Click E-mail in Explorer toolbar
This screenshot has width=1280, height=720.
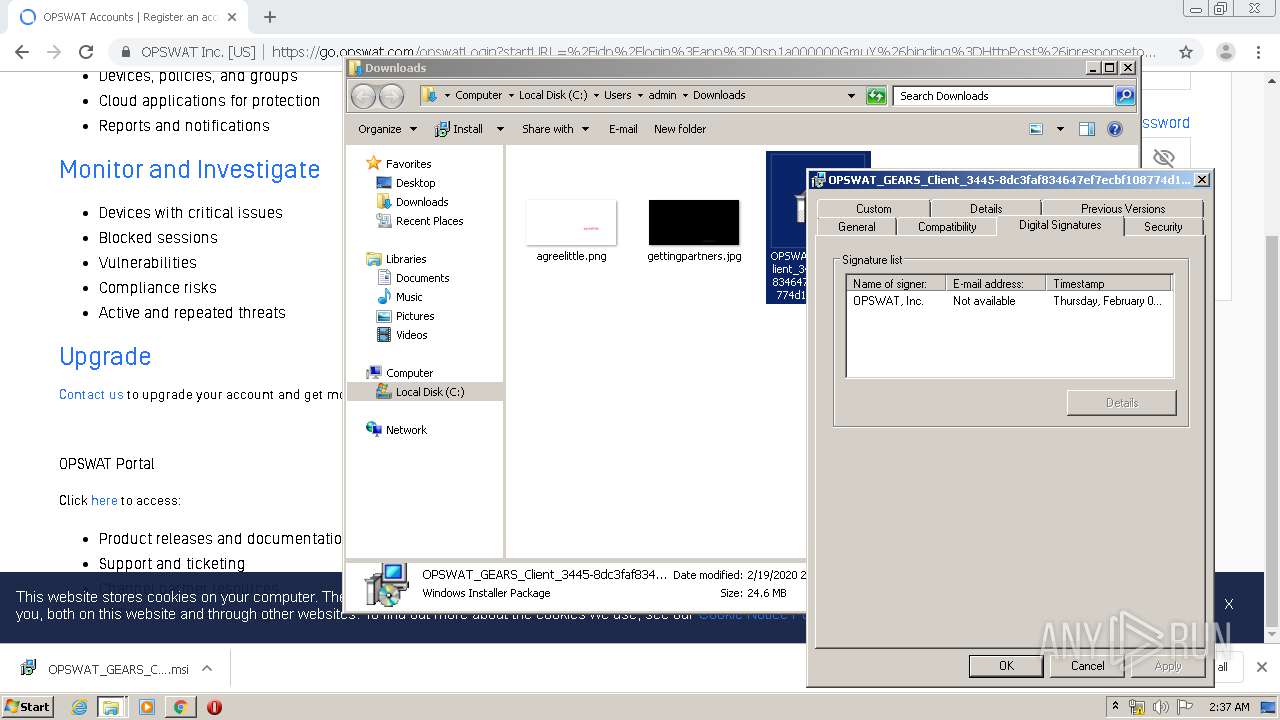[x=623, y=129]
